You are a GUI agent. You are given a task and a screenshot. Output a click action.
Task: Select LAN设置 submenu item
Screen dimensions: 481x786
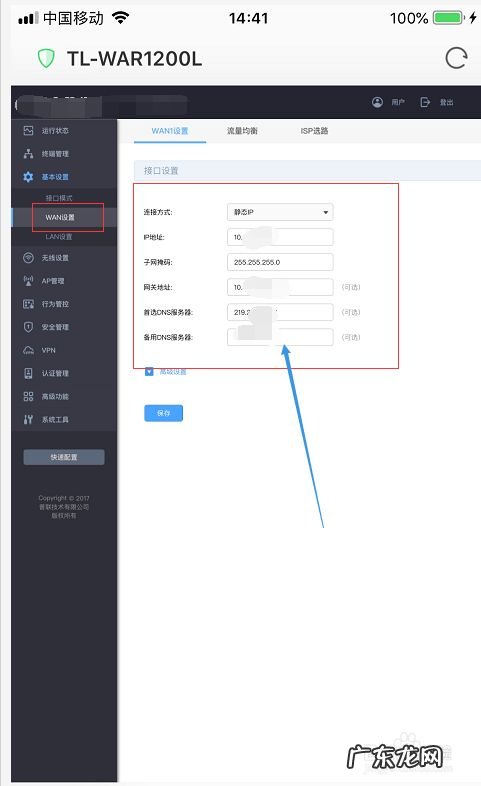point(59,237)
